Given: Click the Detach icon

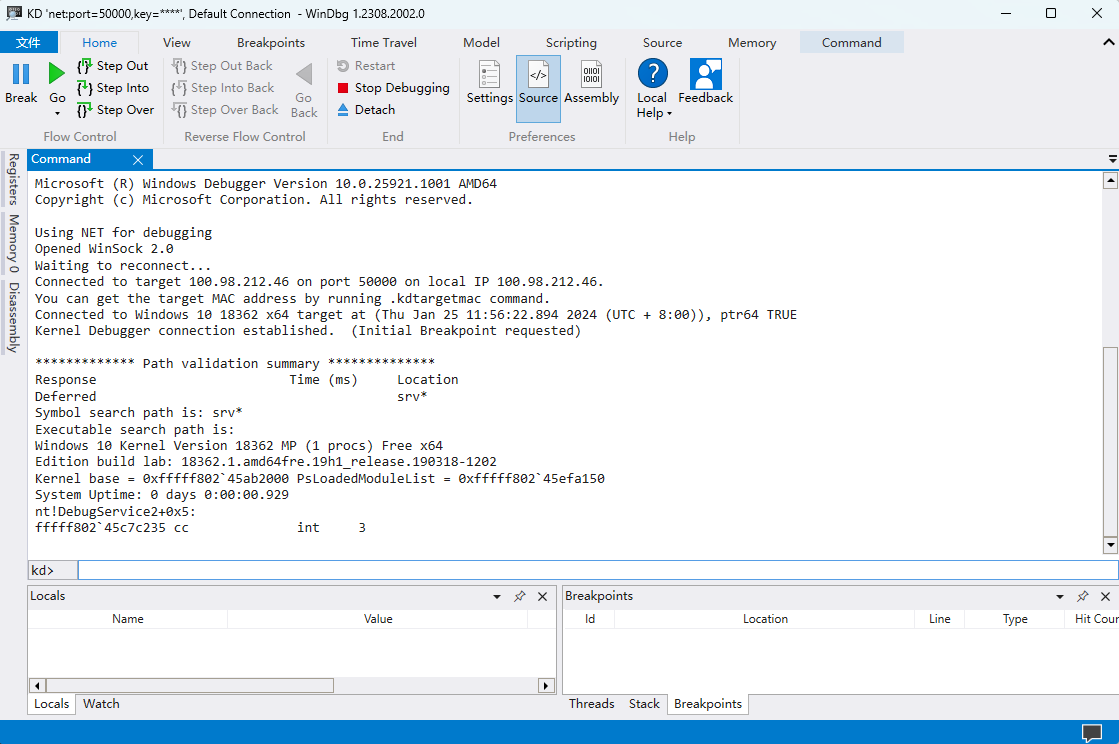Looking at the screenshot, I should click(343, 110).
